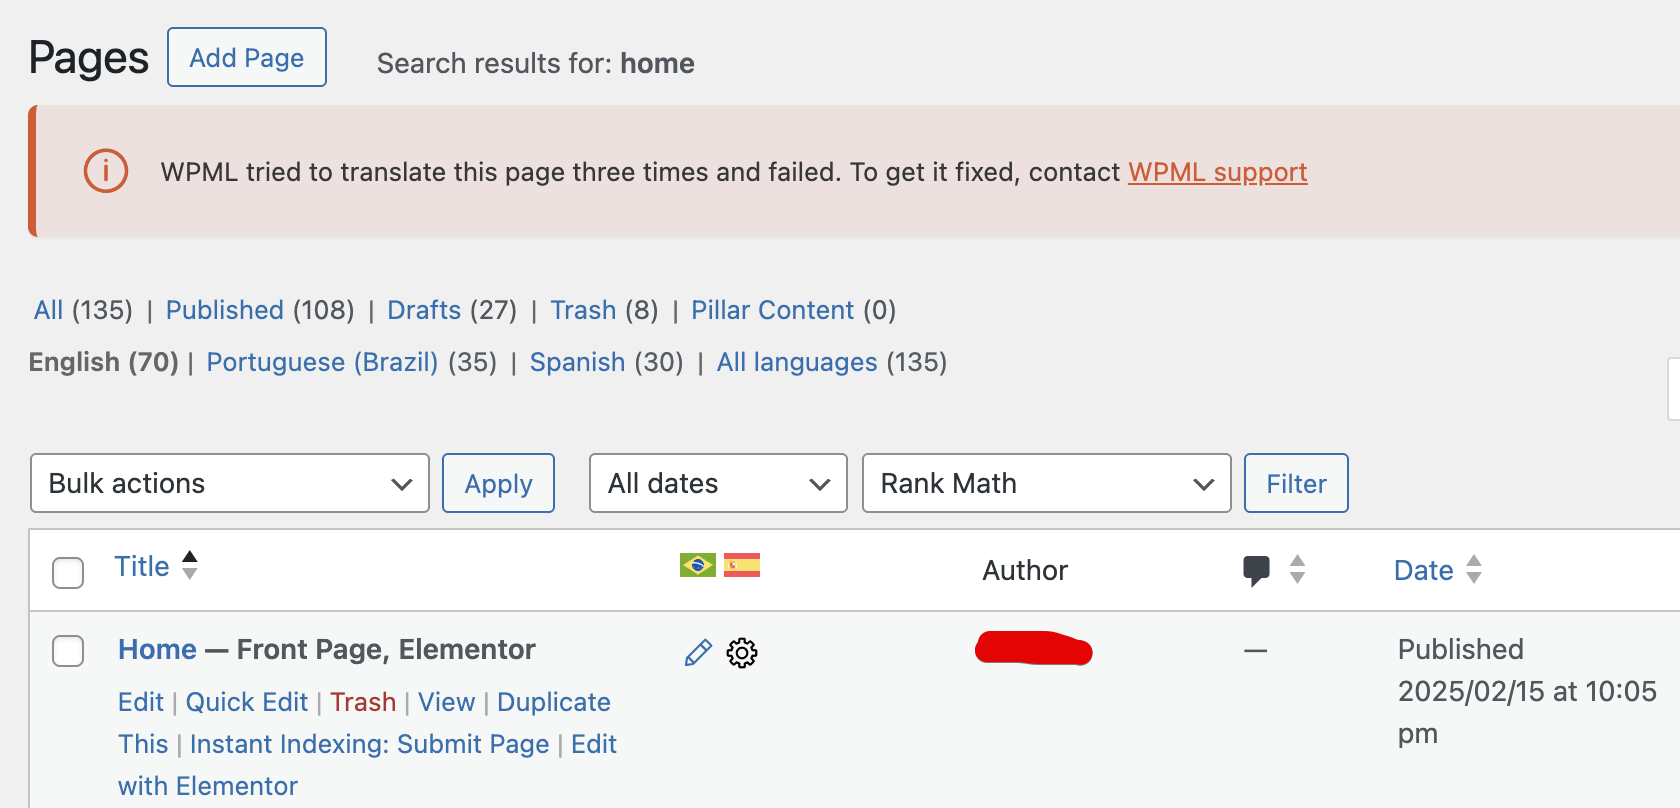Tick the select-all checkbox in the table header
The height and width of the screenshot is (808, 1680).
[x=68, y=573]
